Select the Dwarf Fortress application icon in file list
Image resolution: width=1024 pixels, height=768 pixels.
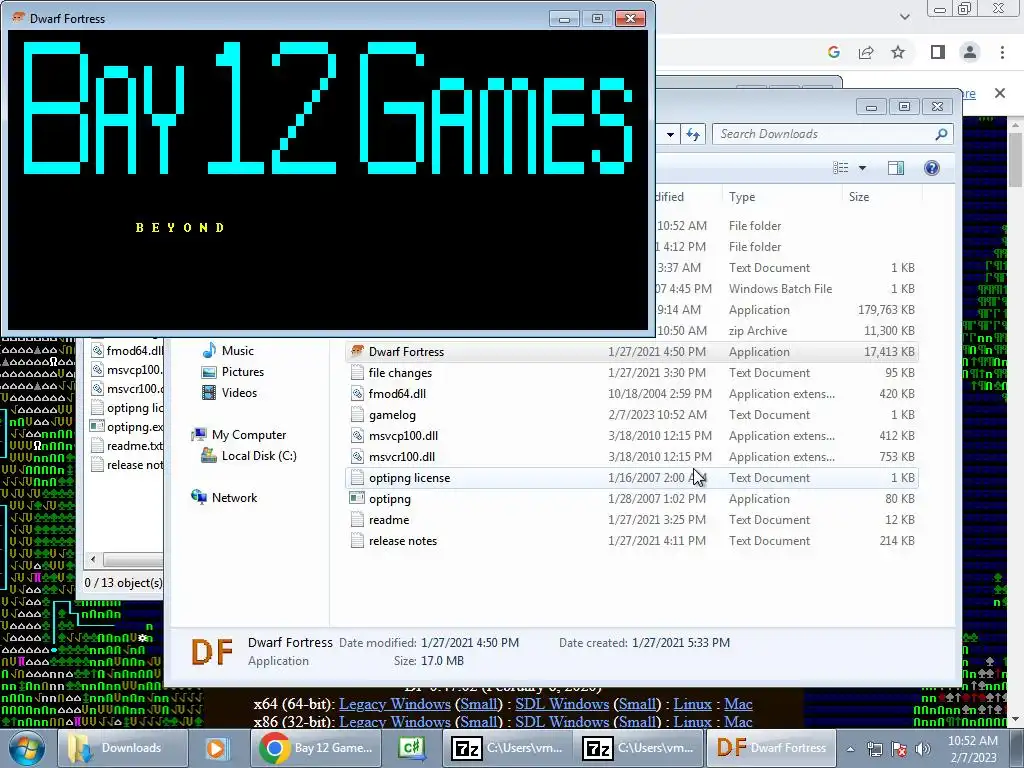click(357, 351)
